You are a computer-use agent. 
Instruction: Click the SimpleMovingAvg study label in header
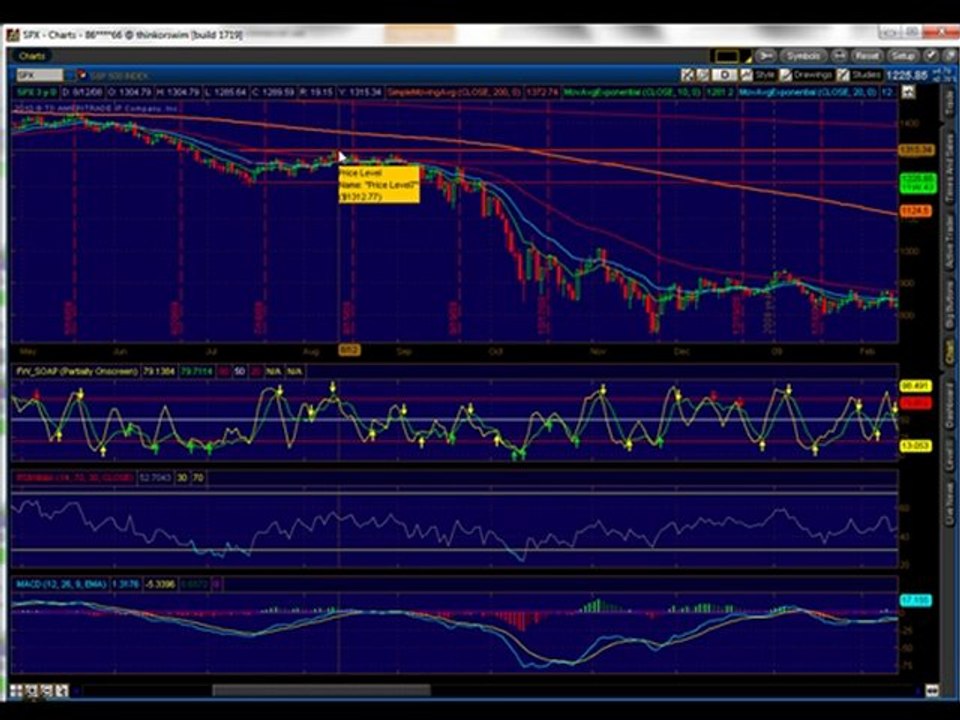pyautogui.click(x=454, y=92)
